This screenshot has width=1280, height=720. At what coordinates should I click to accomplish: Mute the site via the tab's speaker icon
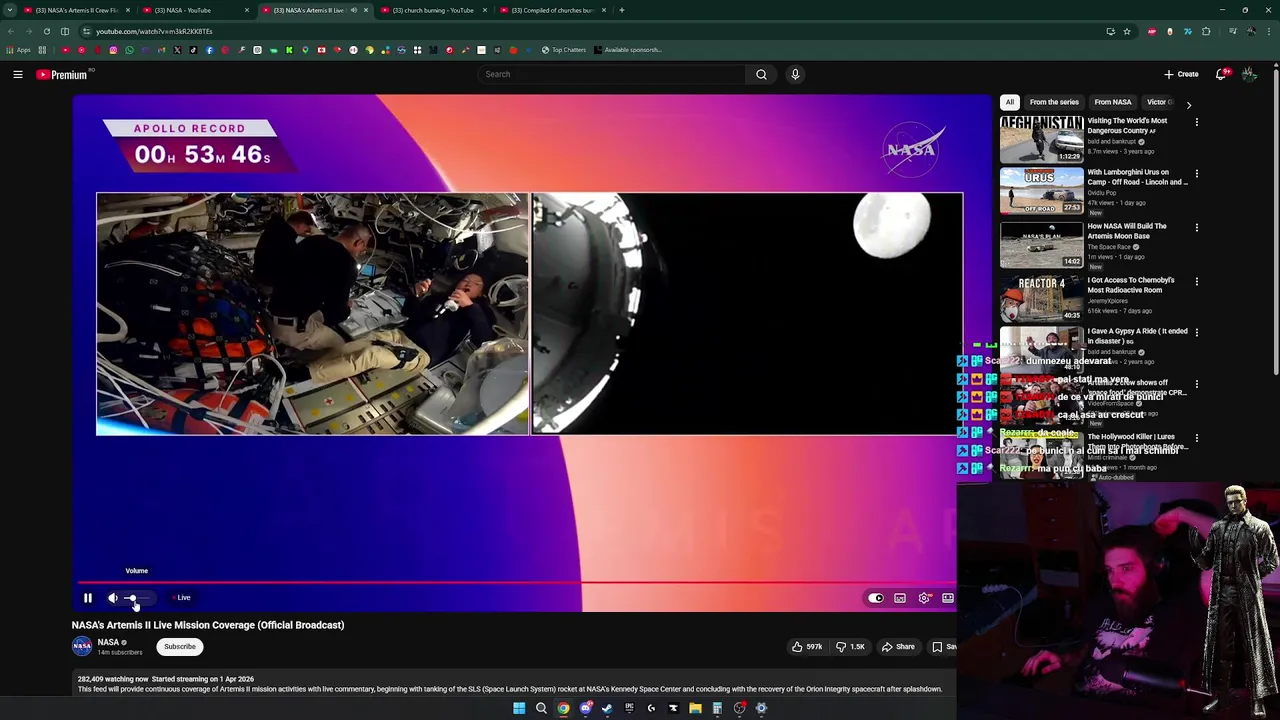[x=353, y=10]
